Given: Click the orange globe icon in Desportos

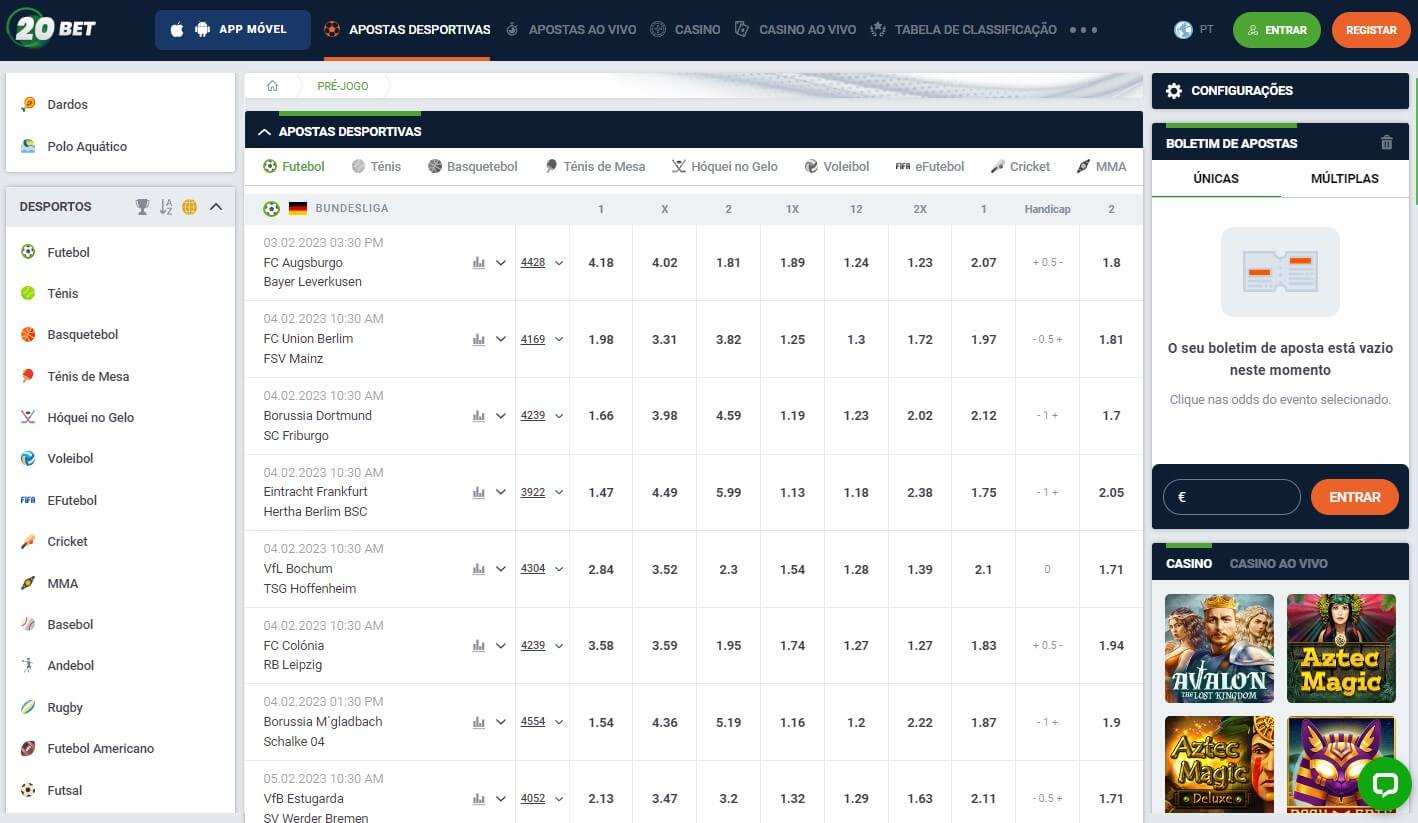Looking at the screenshot, I should click(x=189, y=207).
